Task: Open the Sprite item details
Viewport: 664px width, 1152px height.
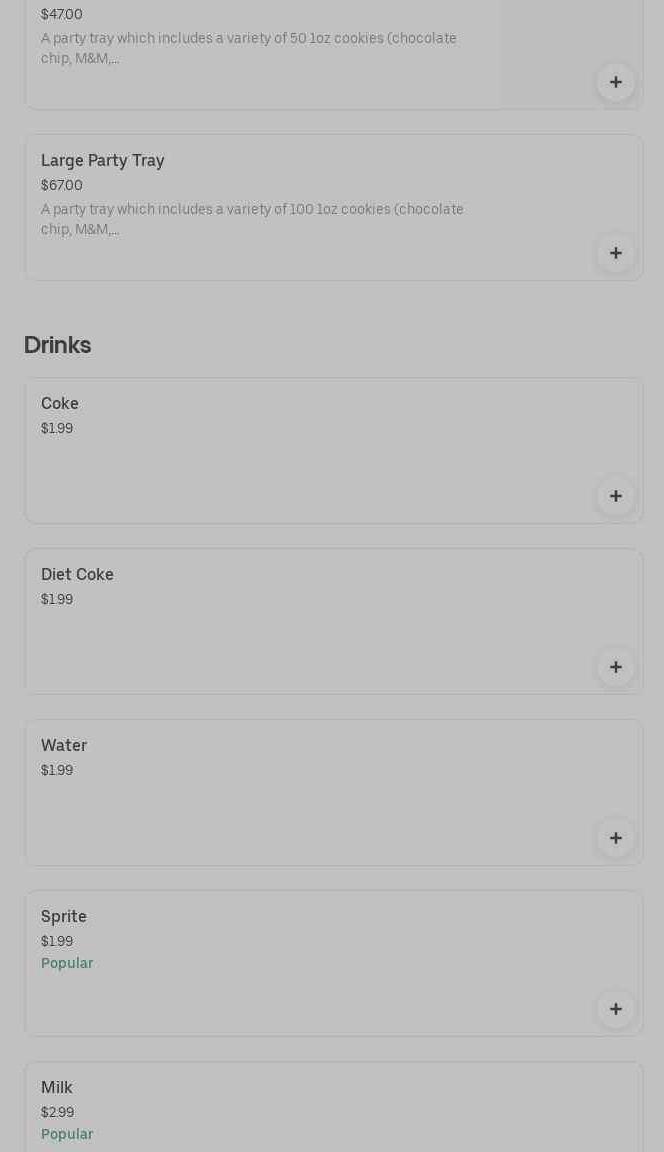Action: point(64,917)
